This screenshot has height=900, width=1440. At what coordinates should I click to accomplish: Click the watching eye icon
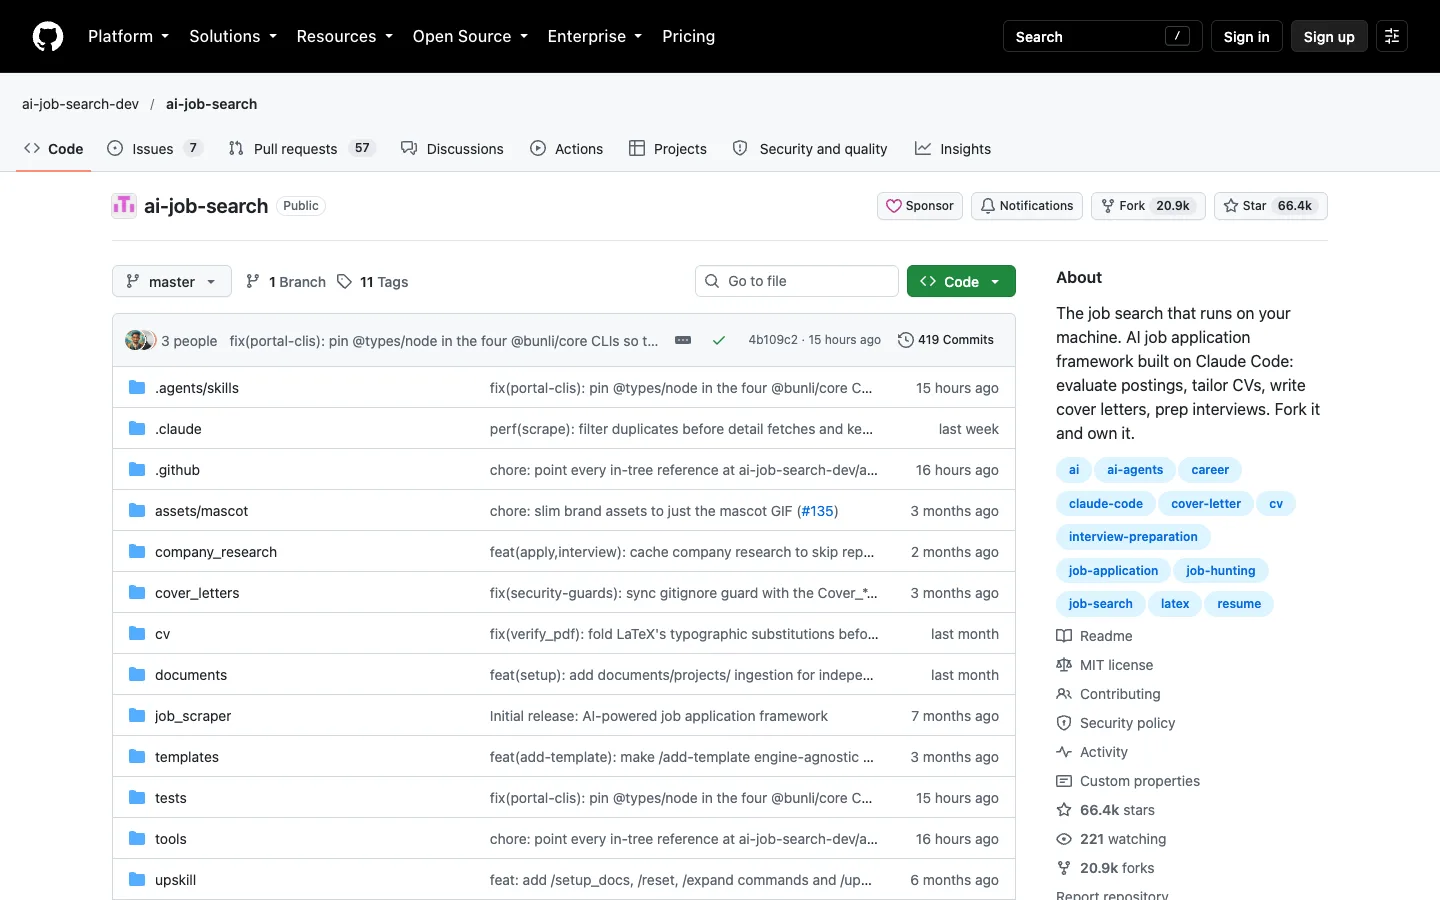[1064, 839]
